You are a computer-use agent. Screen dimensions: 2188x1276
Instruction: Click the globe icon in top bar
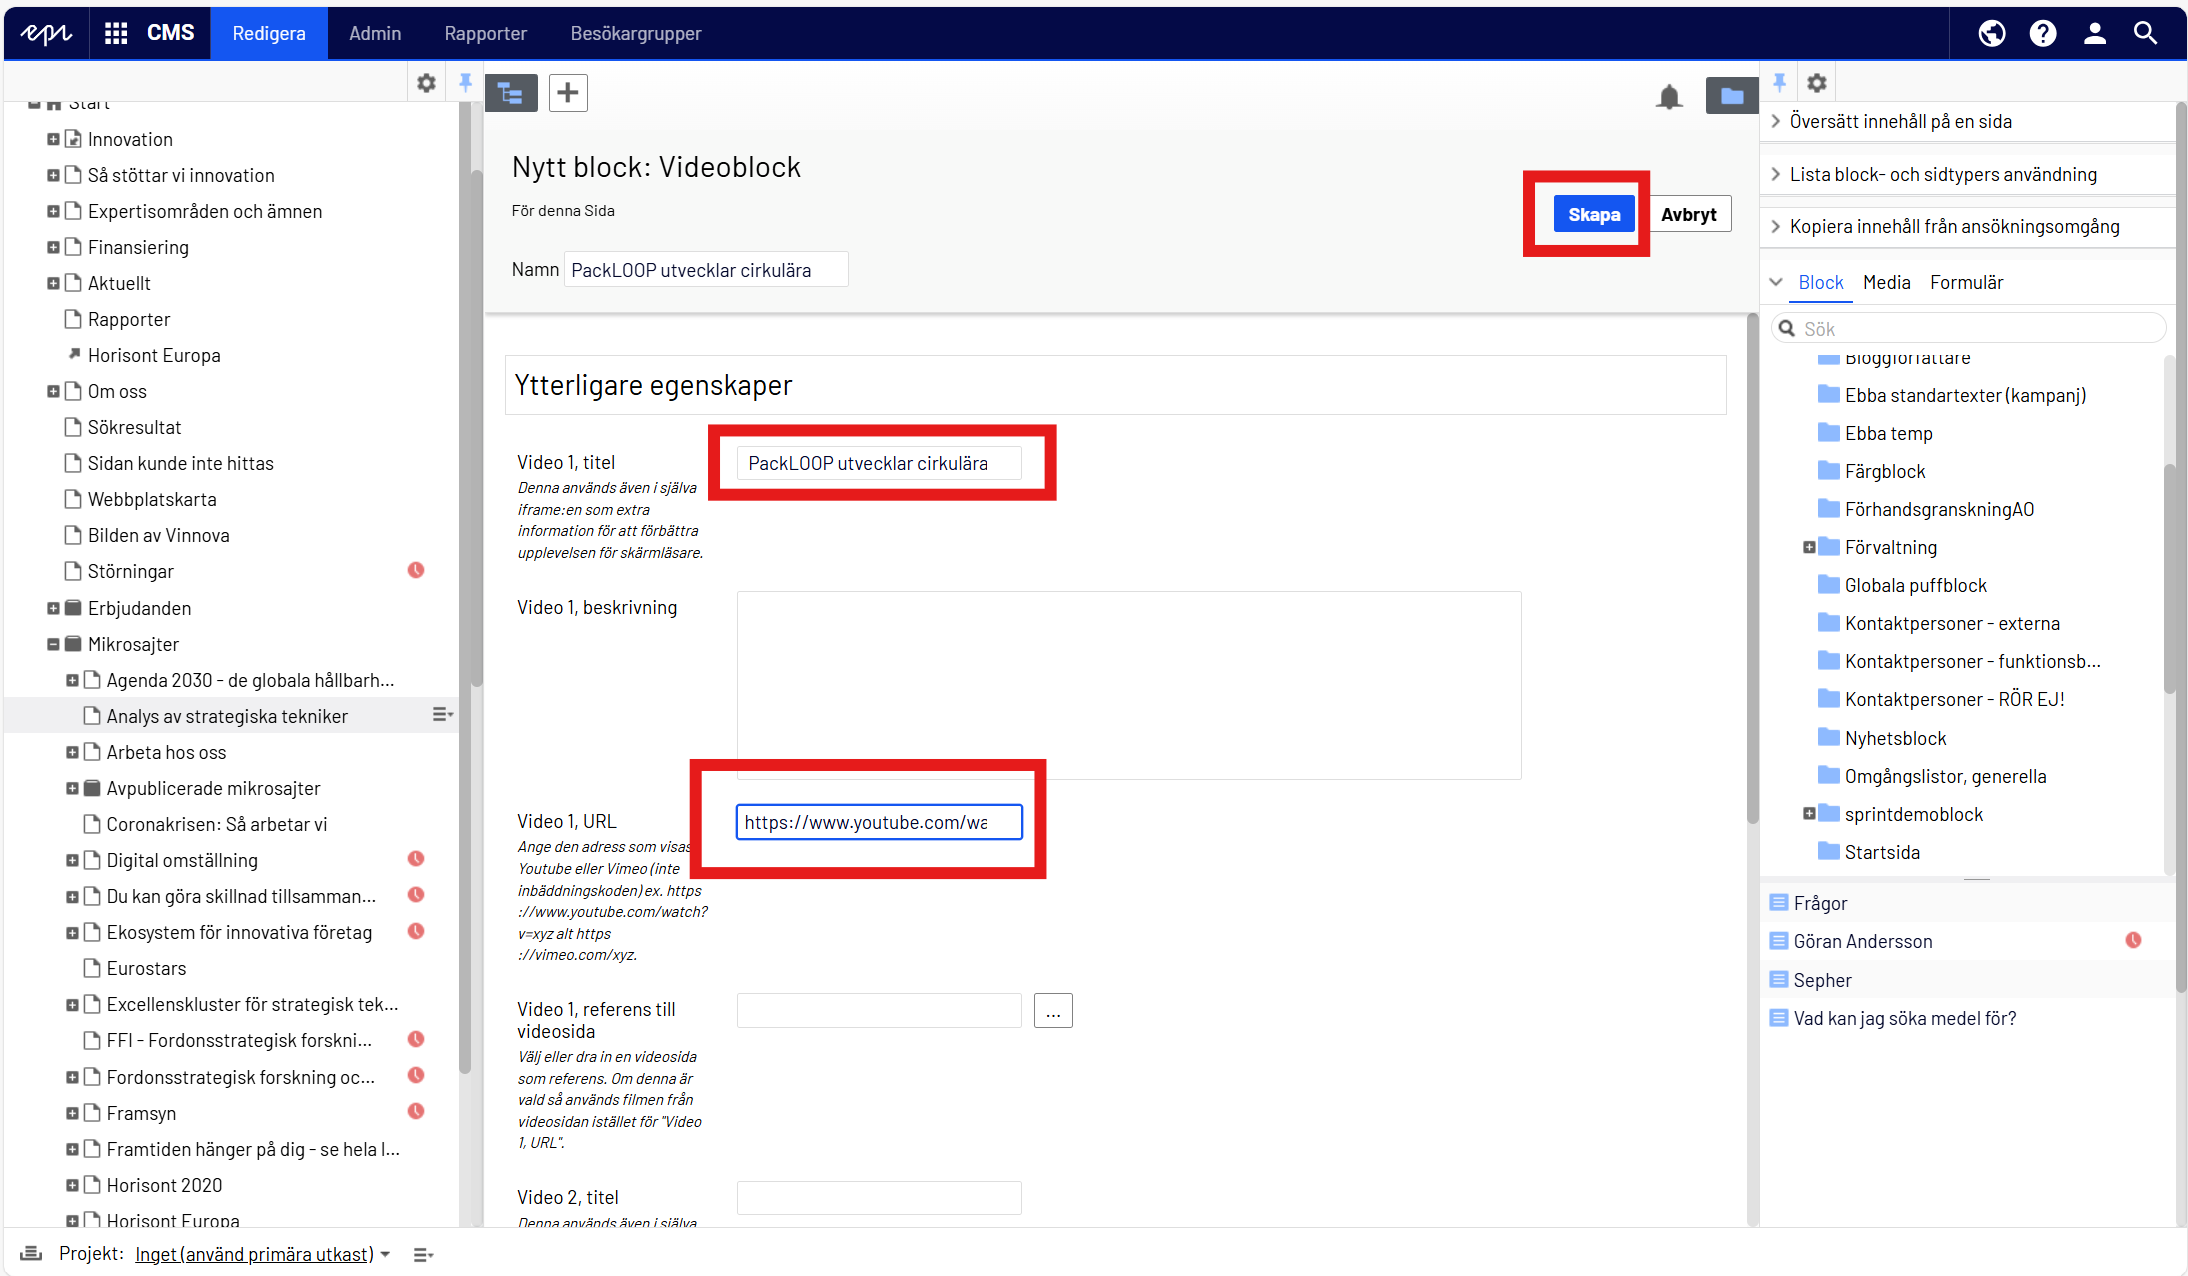point(1991,33)
